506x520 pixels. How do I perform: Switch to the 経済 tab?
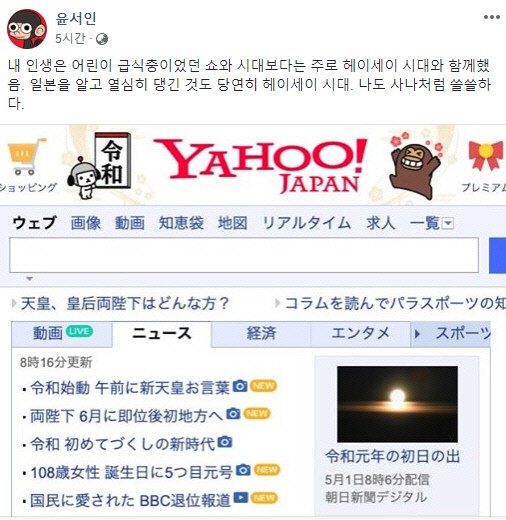click(x=261, y=333)
